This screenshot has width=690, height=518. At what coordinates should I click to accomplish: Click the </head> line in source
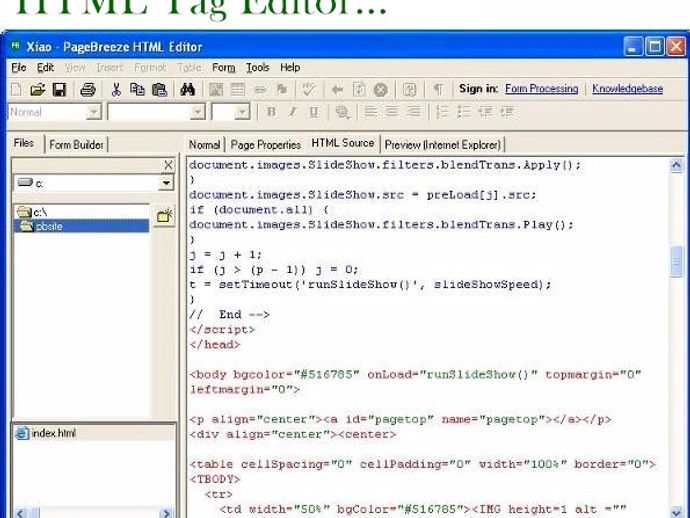[x=215, y=345]
